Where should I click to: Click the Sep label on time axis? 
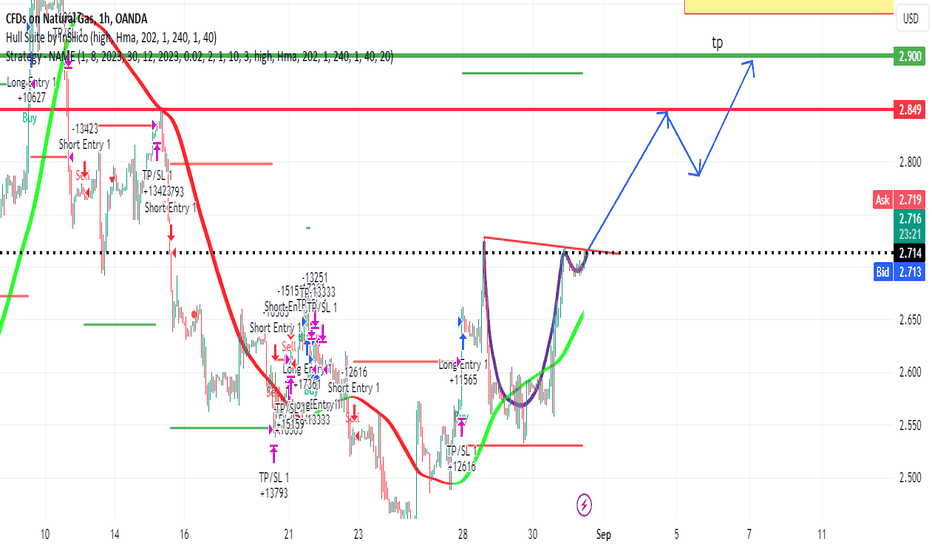(x=603, y=535)
